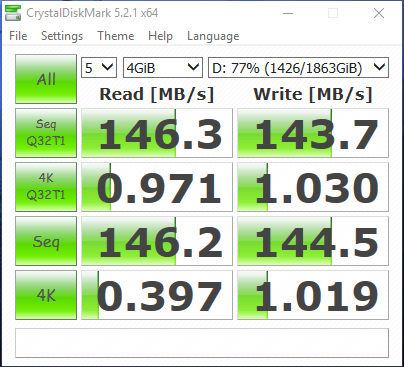The image size is (404, 367).
Task: Run the plain 4K test
Action: click(46, 295)
